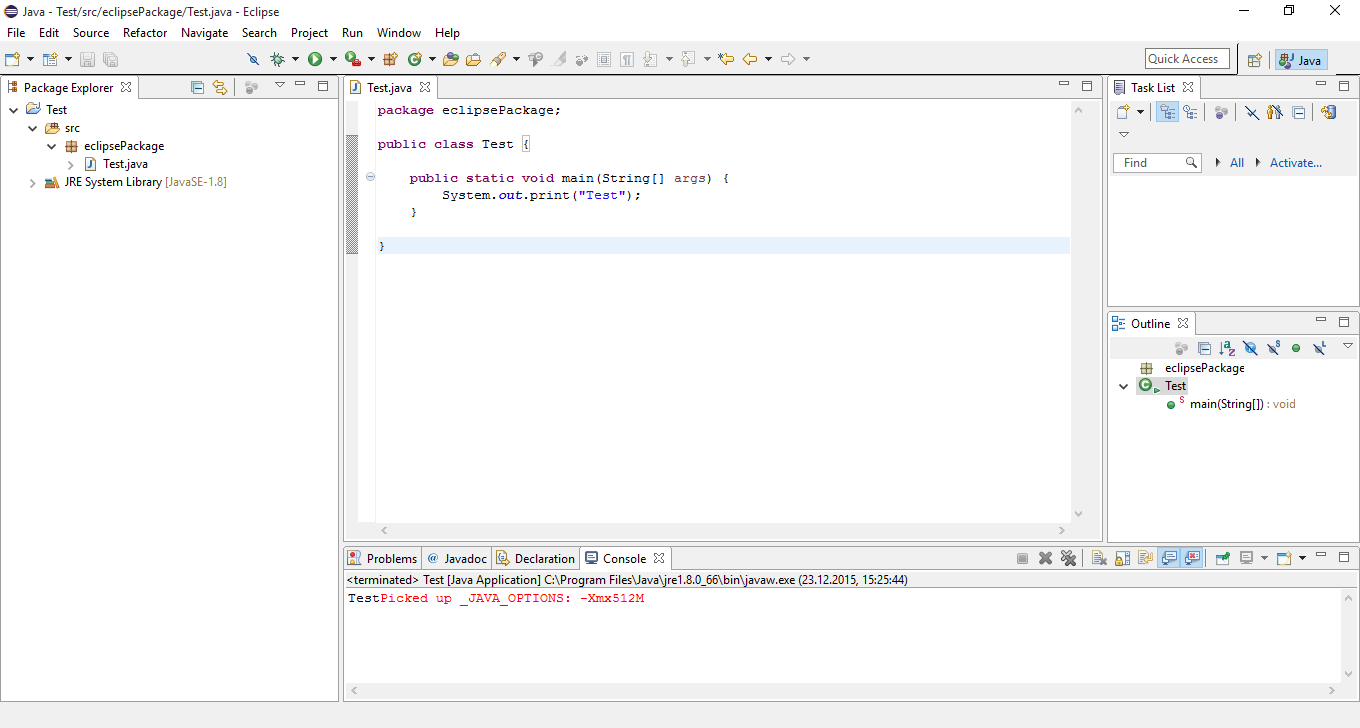Screen dimensions: 1360x728
Task: Switch to the Declaration tab
Action: coord(536,558)
